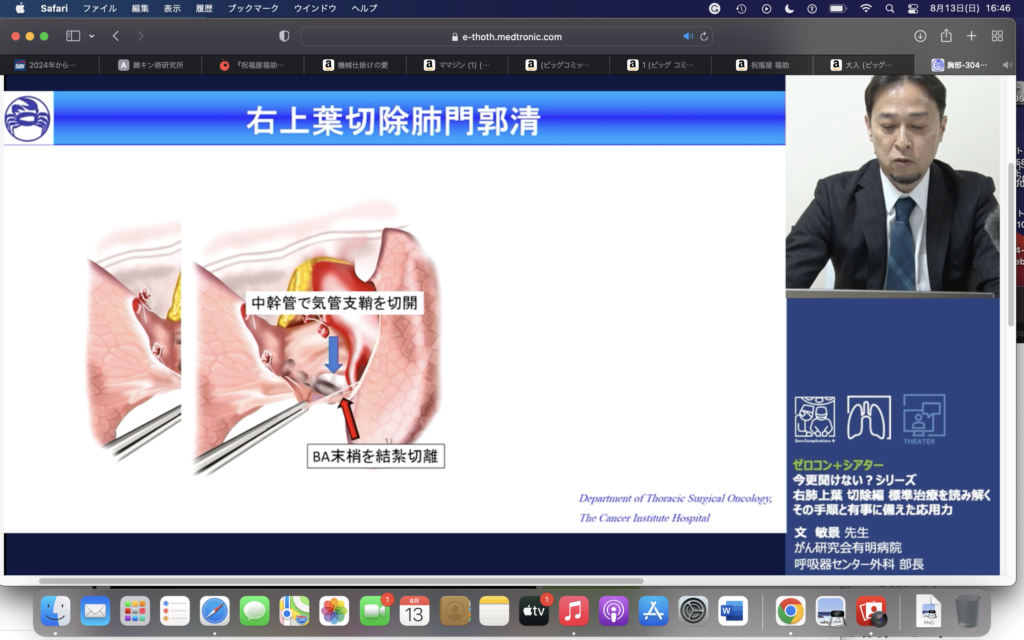The image size is (1024, 640).
Task: Click the Share icon in Safari toolbar
Action: (x=946, y=36)
